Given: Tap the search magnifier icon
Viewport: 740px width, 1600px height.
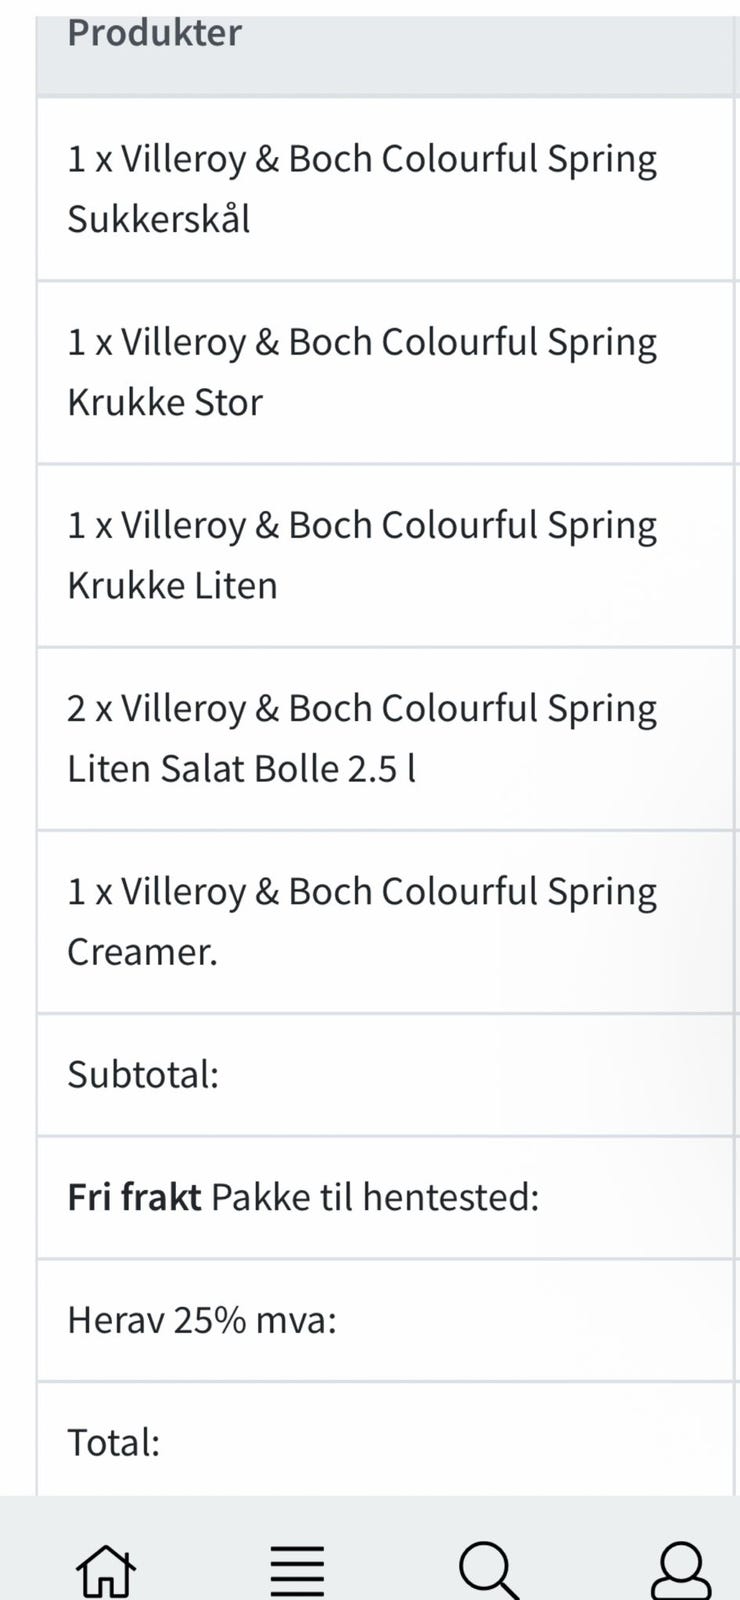Looking at the screenshot, I should click(488, 1568).
